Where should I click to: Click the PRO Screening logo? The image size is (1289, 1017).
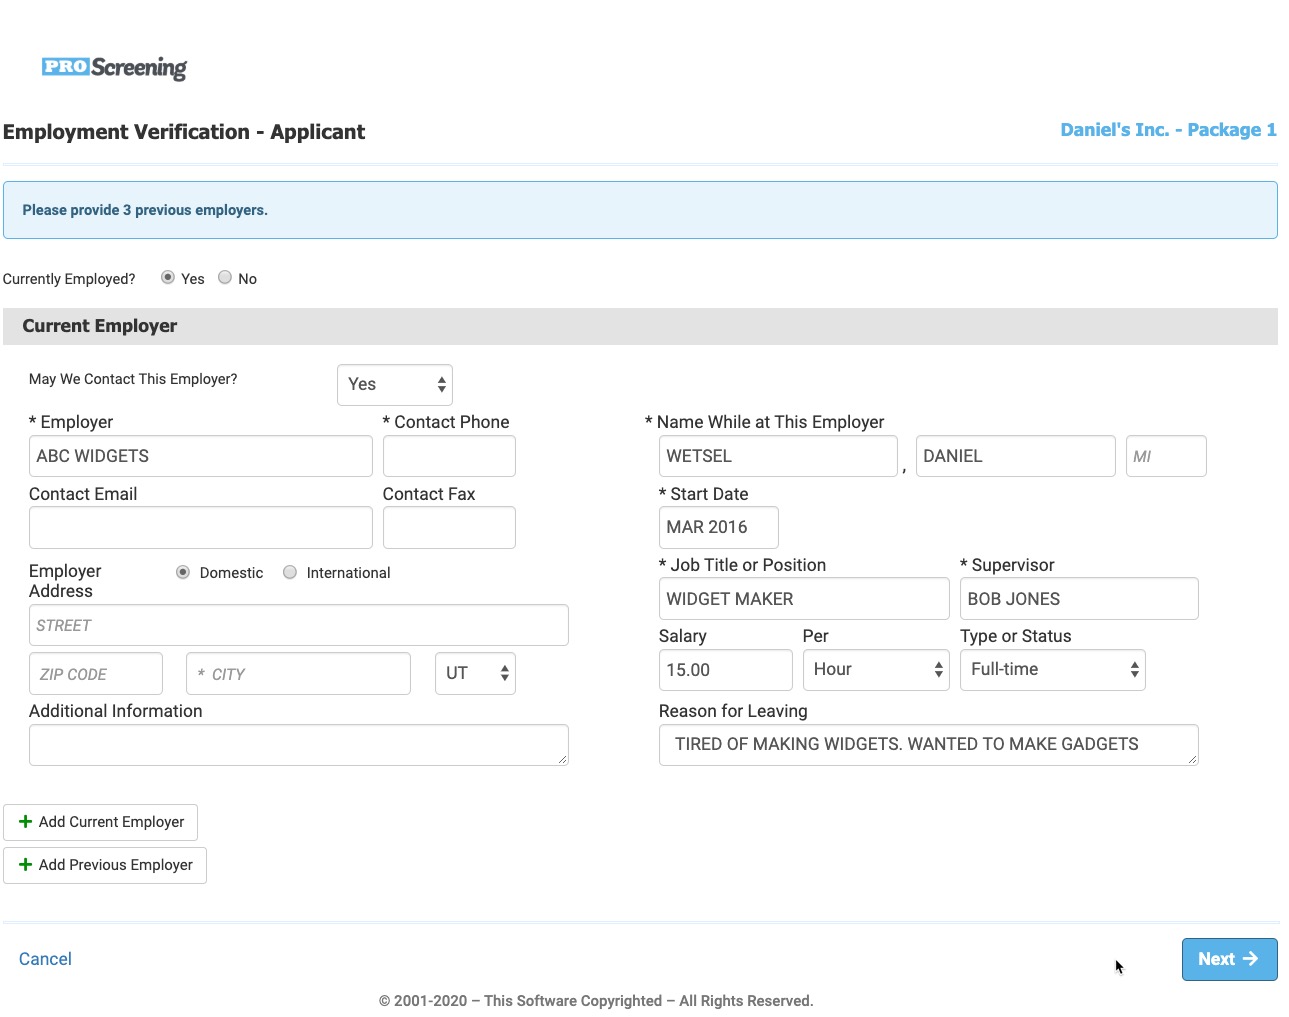tap(114, 67)
